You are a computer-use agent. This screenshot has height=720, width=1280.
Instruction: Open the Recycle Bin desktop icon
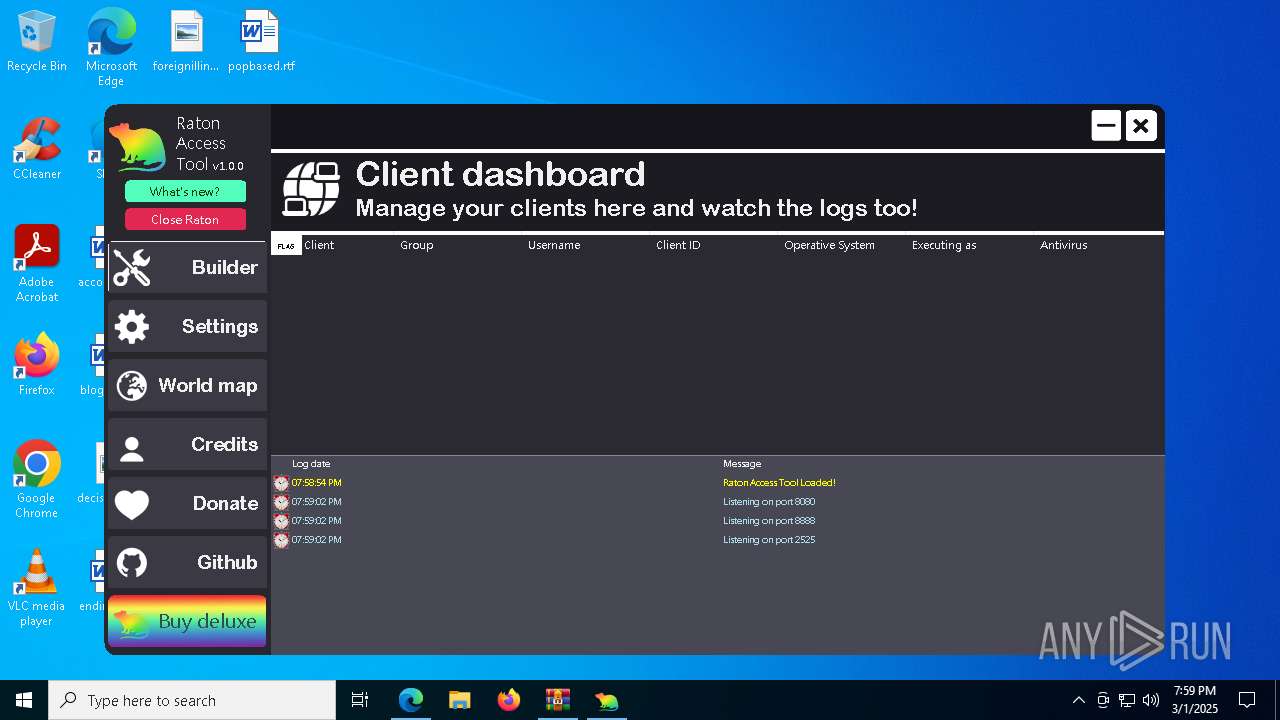(37, 42)
